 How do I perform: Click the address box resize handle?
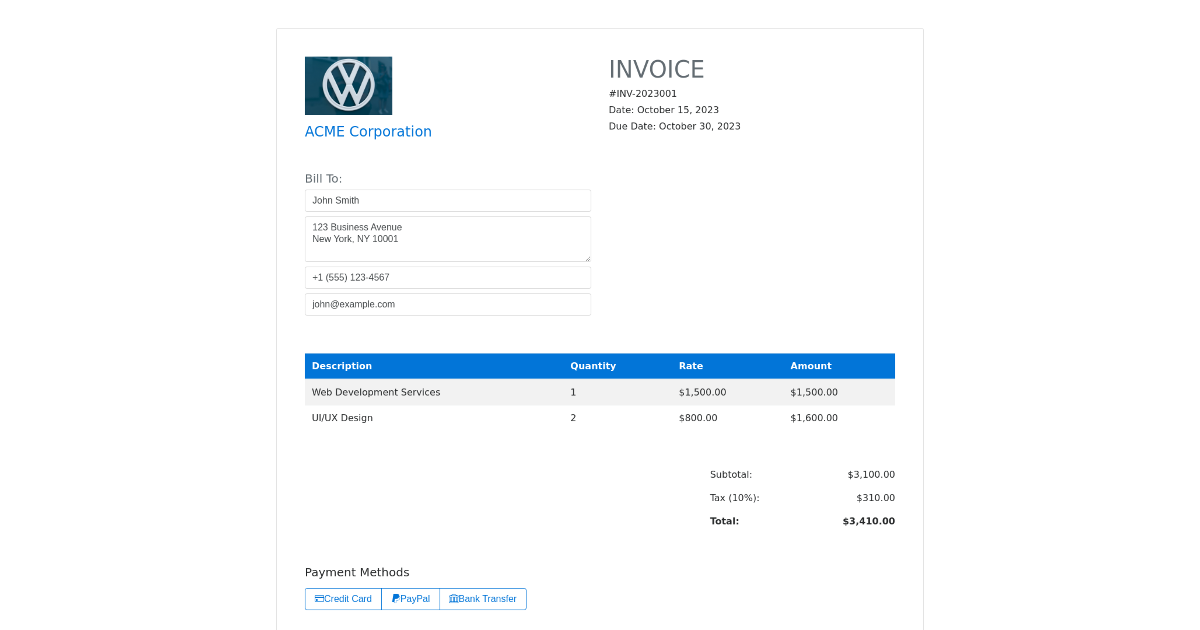(588, 260)
